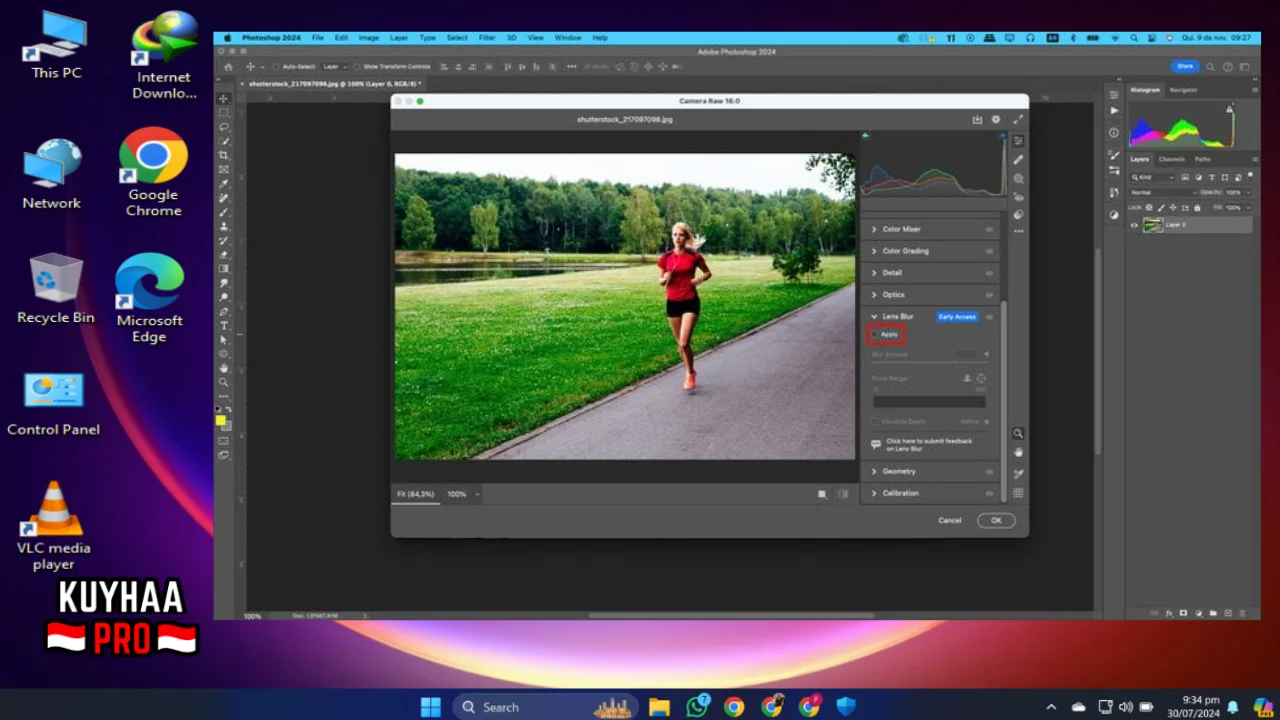Select the Move tool in Photoshop toolbar
The width and height of the screenshot is (1280, 720).
click(224, 99)
